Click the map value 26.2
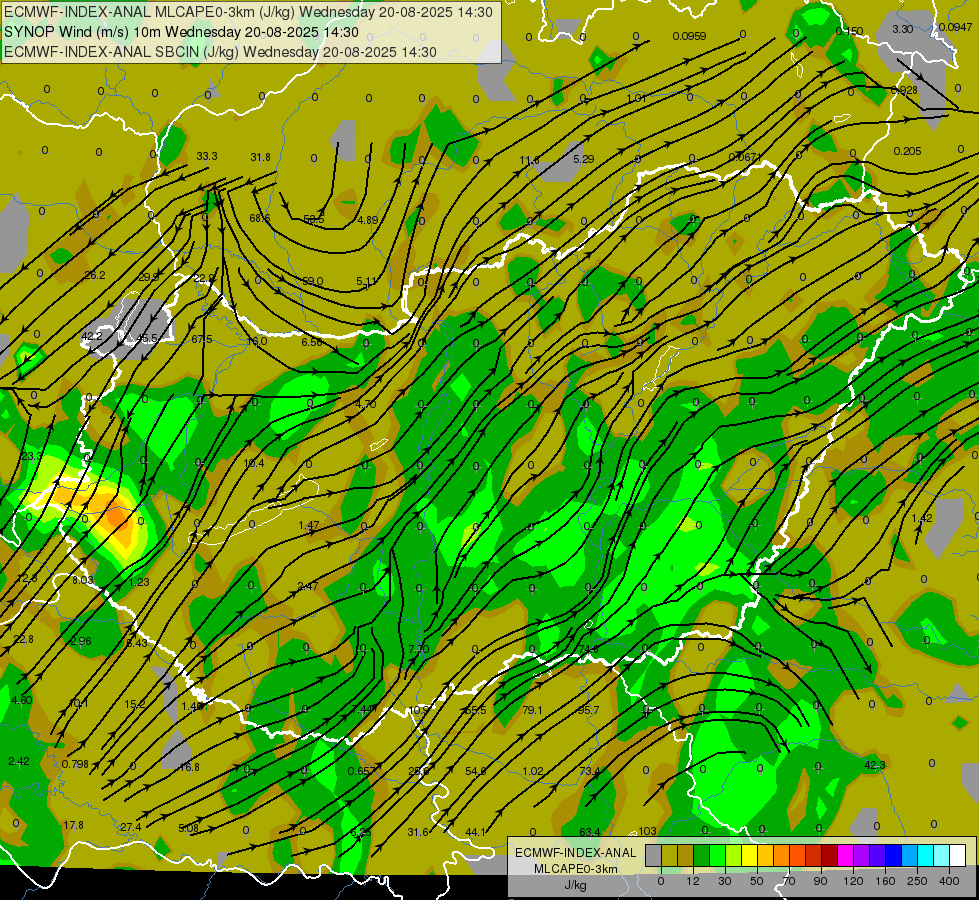979x900 pixels. pyautogui.click(x=95, y=275)
